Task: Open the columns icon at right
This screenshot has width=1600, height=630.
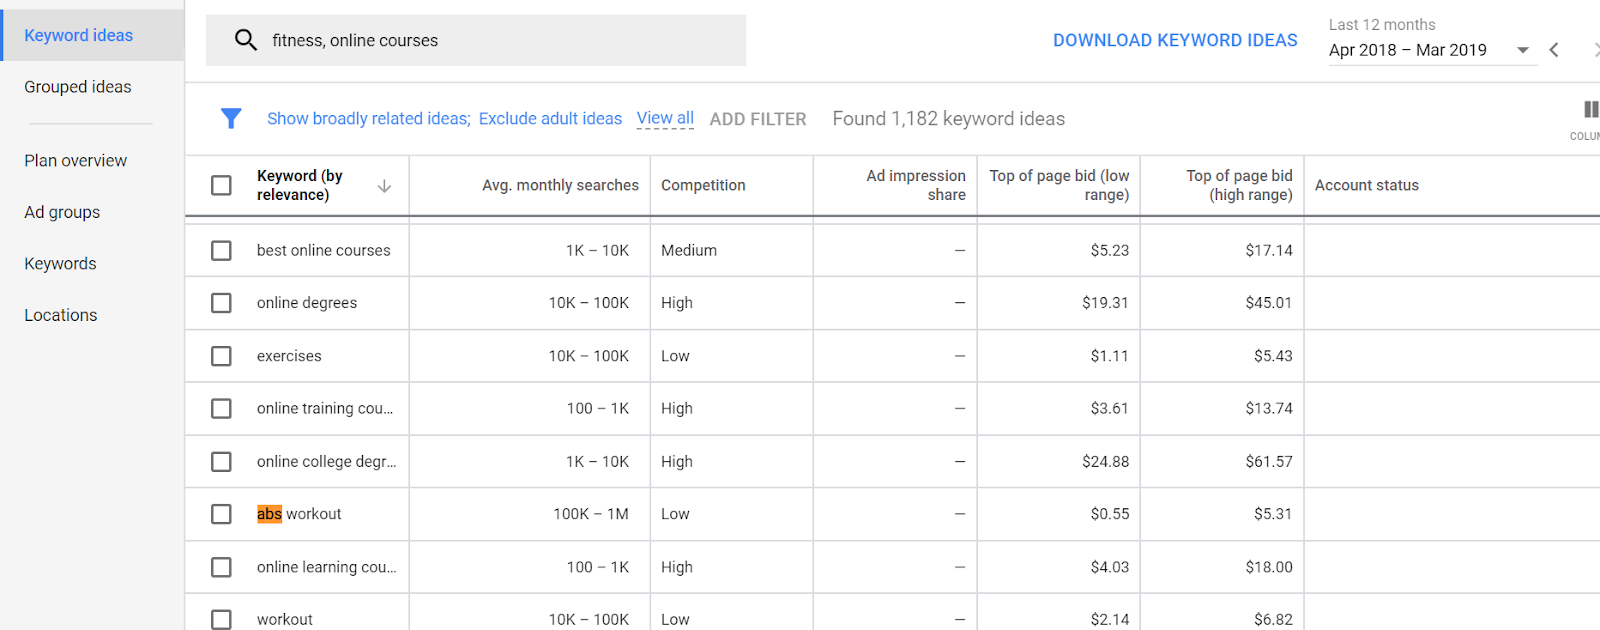Action: pos(1590,110)
